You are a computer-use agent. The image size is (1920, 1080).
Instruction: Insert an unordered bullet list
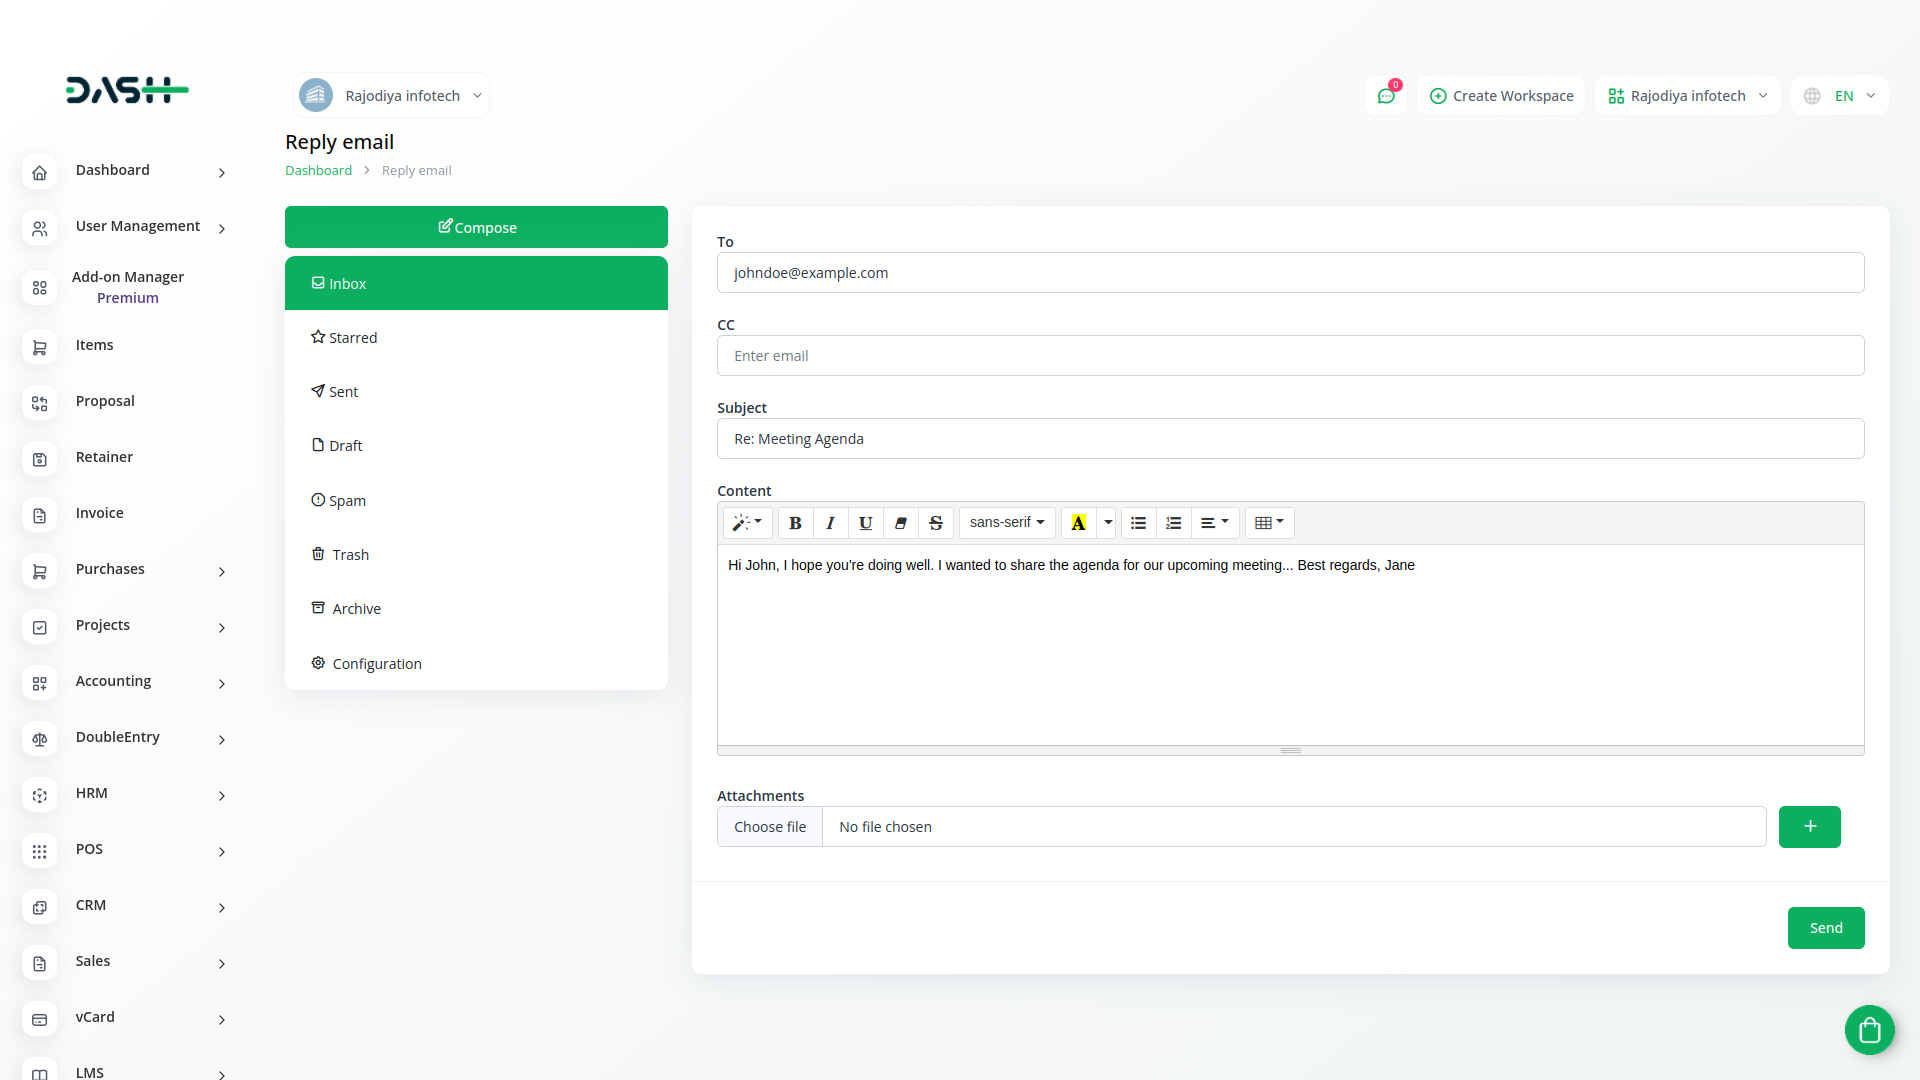click(x=1138, y=523)
